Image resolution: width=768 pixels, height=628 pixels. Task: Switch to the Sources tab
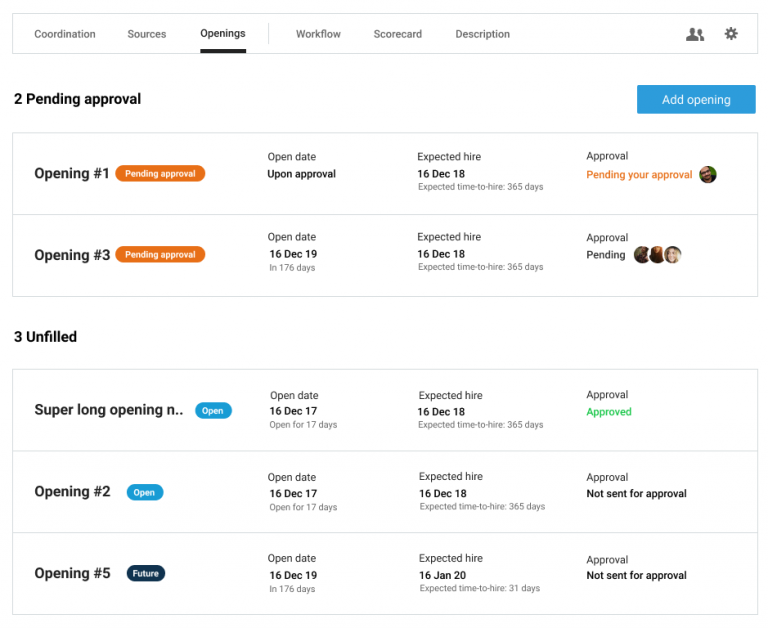click(x=147, y=34)
